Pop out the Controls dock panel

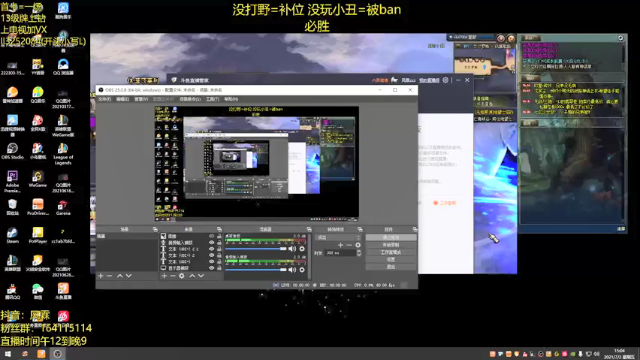click(415, 229)
